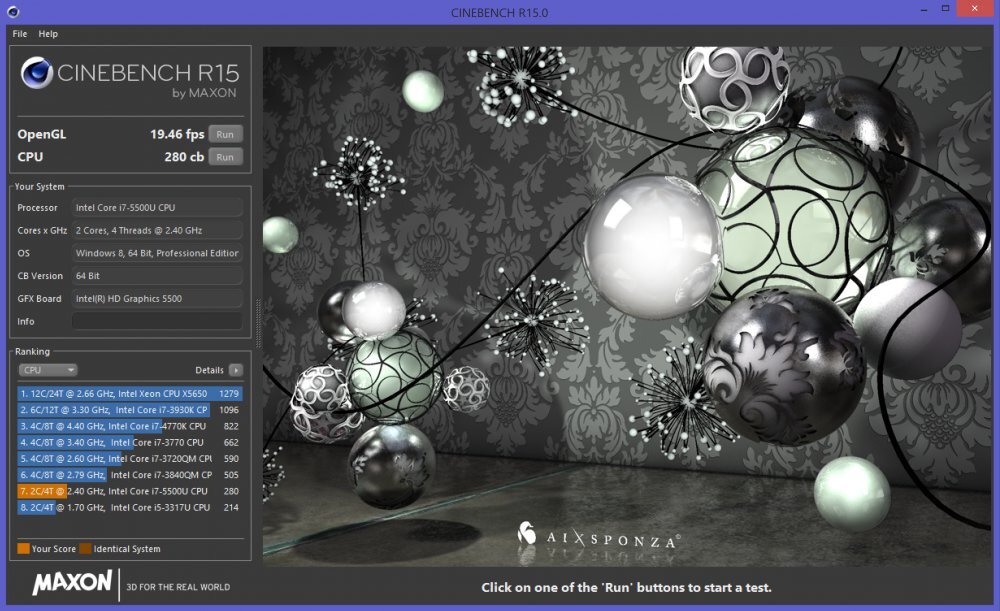Click the application icon in the title bar
This screenshot has height=611, width=1000.
[x=11, y=12]
